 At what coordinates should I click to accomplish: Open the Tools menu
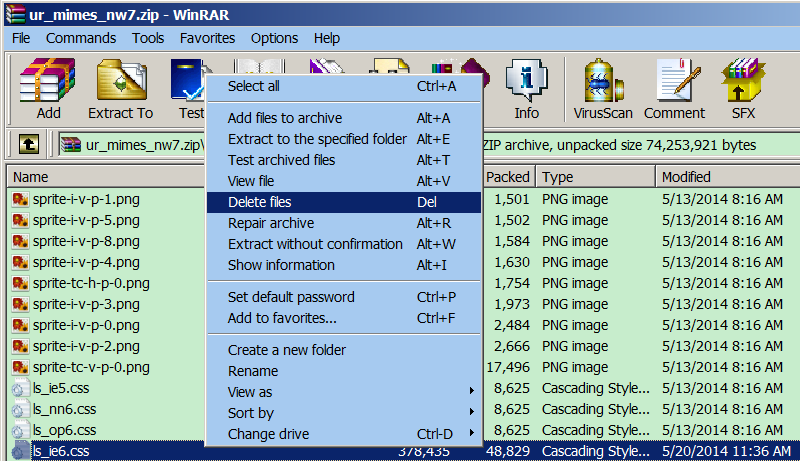tap(148, 38)
